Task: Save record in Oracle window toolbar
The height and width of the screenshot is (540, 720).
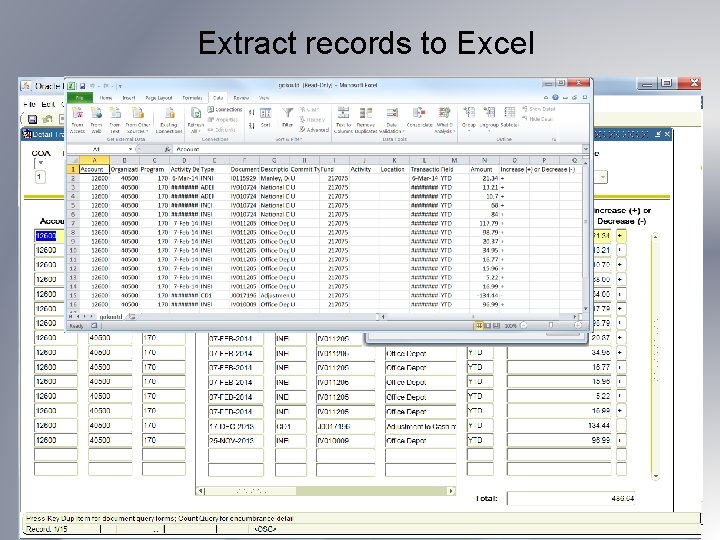Action: tap(32, 119)
